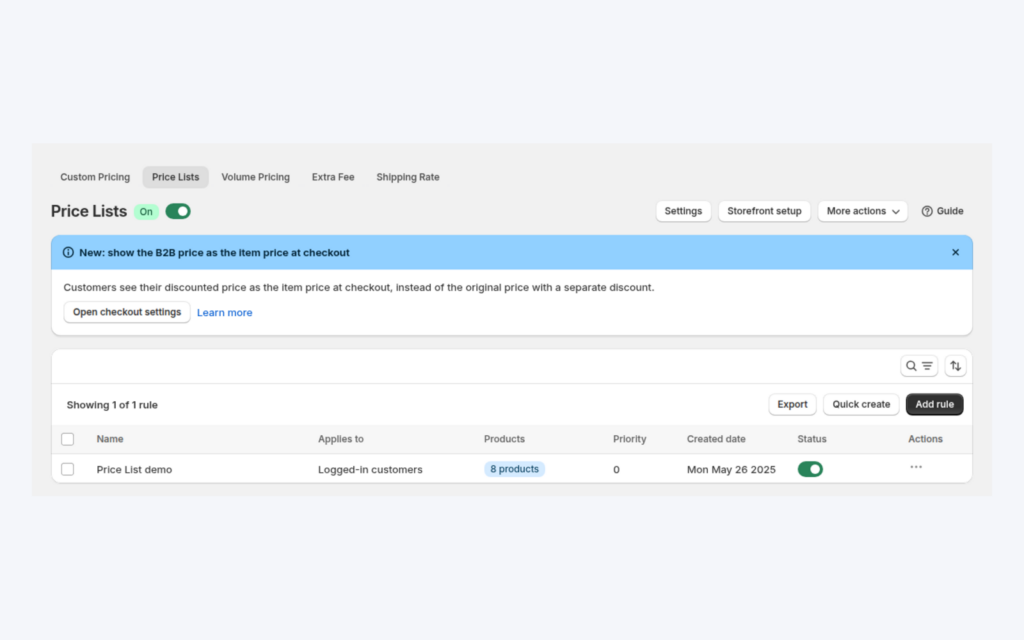The width and height of the screenshot is (1024, 640).
Task: Tick the select-all checkbox in table header
Action: click(x=67, y=439)
